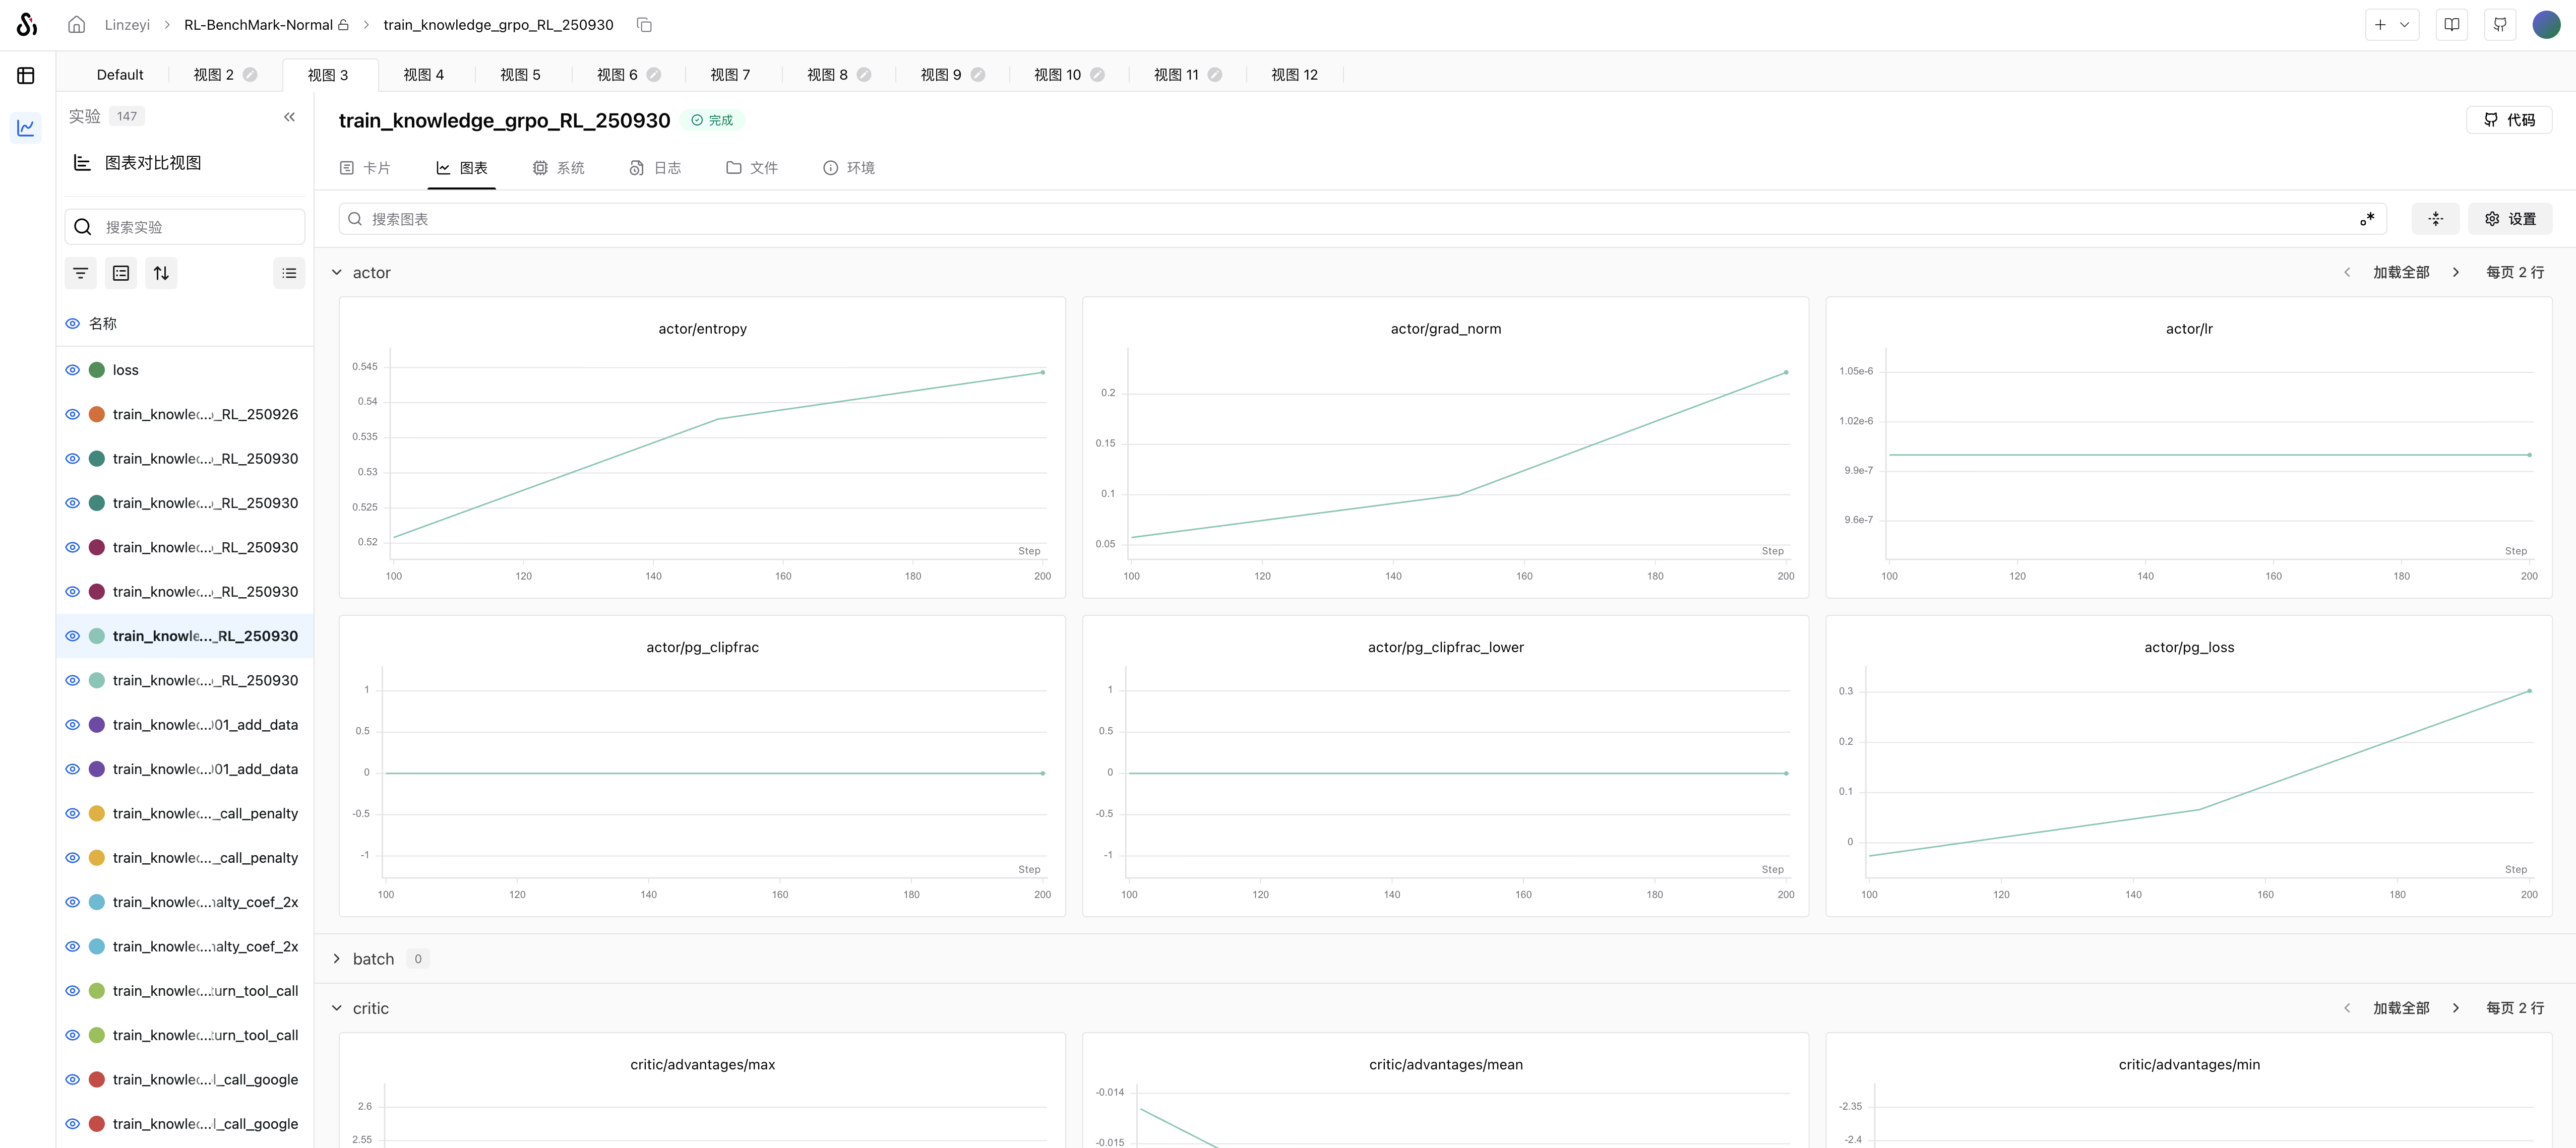
Task: Edit 视图 9 name pencil icon
Action: click(978, 75)
